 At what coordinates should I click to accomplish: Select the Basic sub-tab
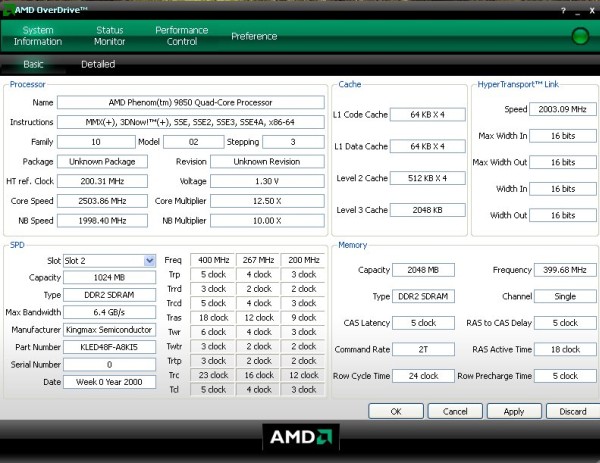[x=33, y=64]
